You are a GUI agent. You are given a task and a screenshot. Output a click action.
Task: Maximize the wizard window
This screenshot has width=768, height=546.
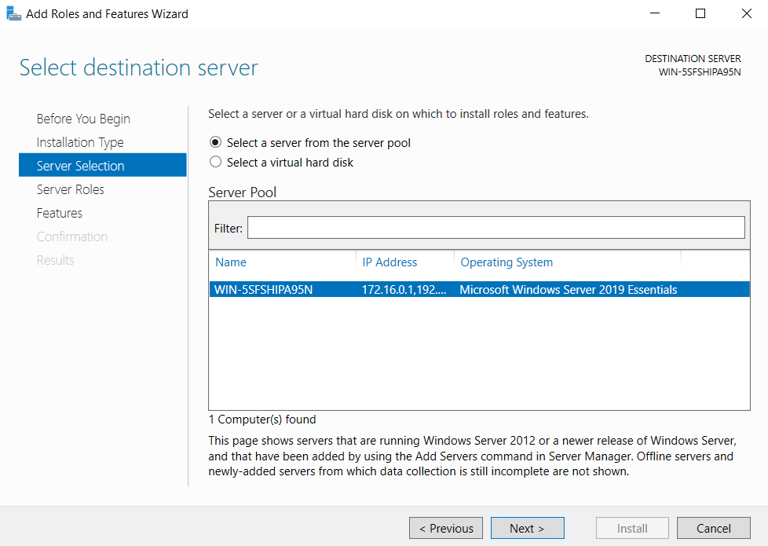(x=700, y=14)
